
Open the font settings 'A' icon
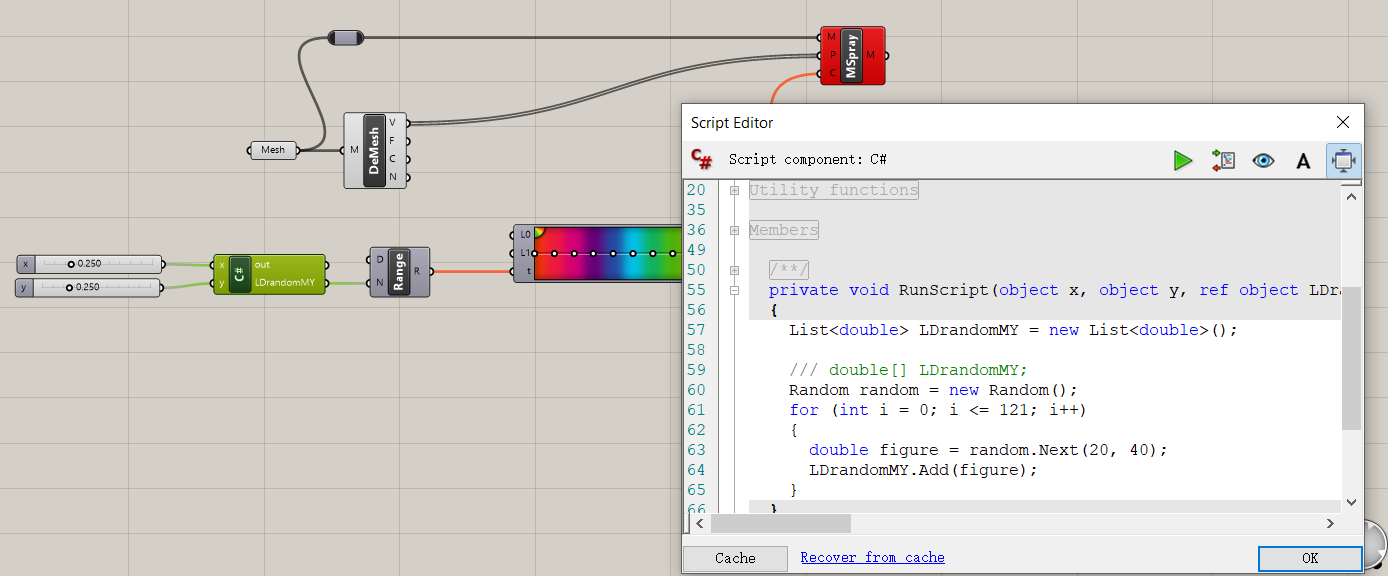coord(1303,160)
